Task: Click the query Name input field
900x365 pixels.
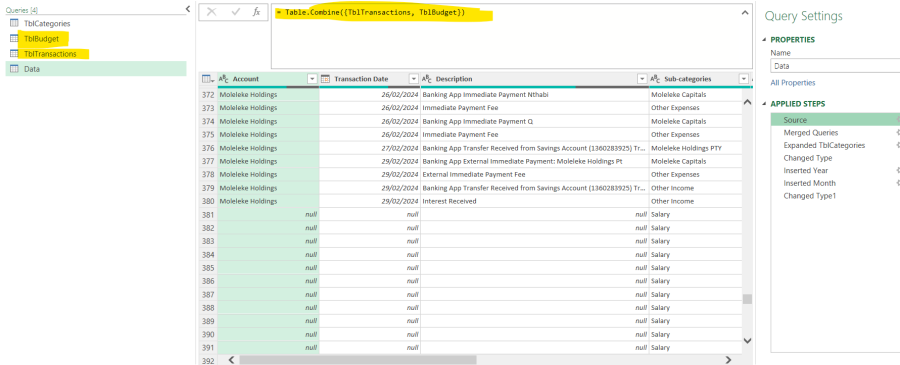Action: pos(835,66)
